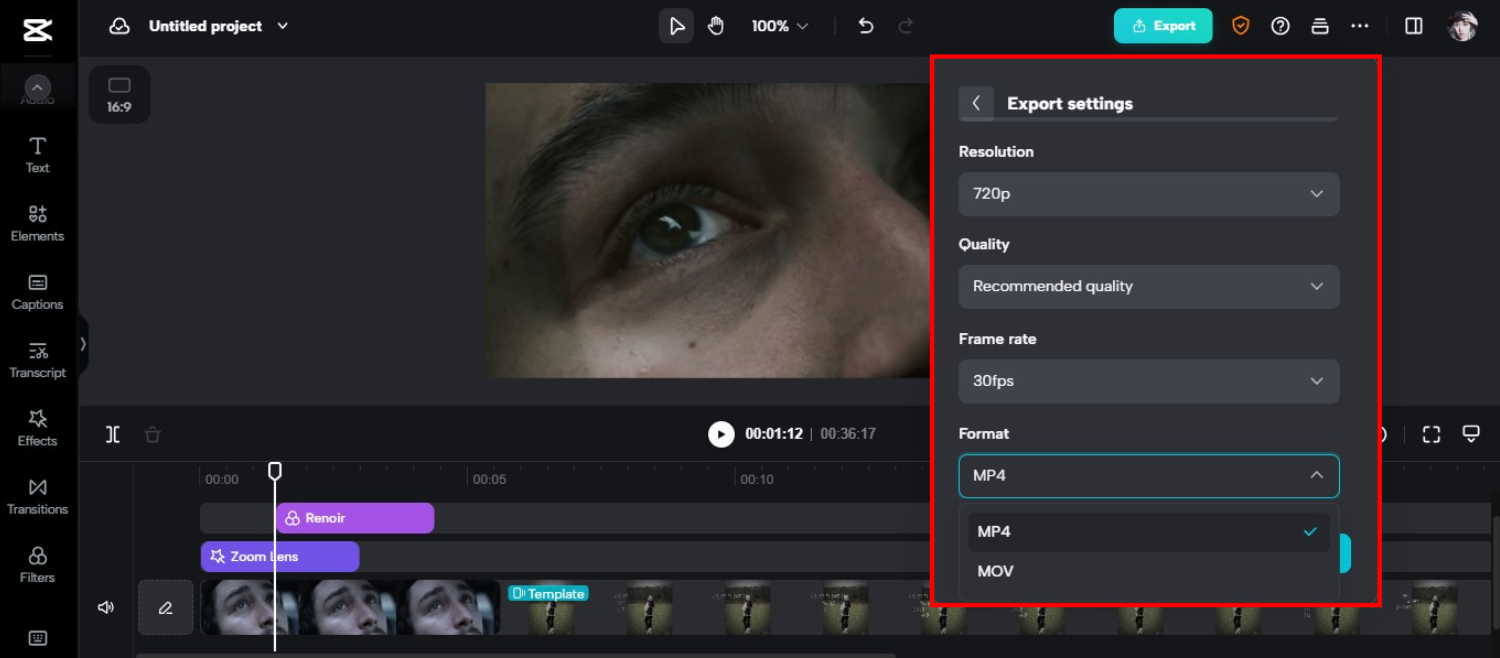
Task: Play the video preview
Action: (x=721, y=434)
